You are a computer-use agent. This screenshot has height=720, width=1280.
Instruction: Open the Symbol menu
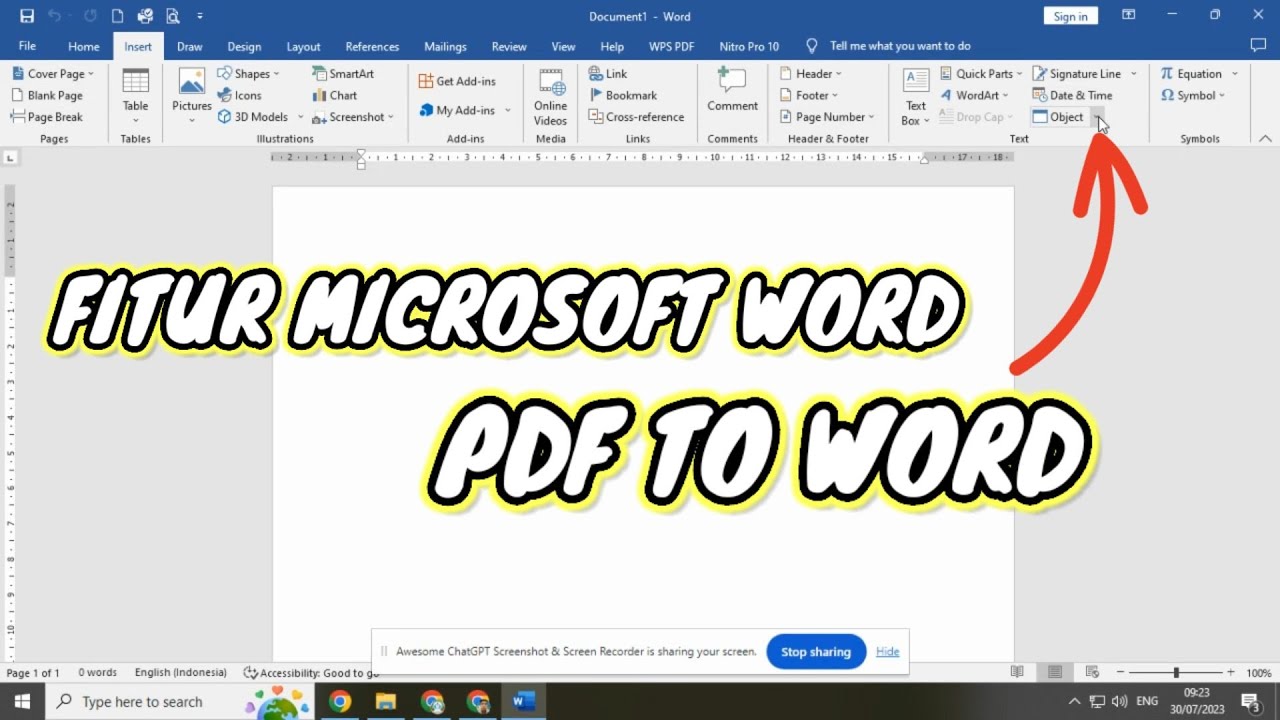point(1193,95)
